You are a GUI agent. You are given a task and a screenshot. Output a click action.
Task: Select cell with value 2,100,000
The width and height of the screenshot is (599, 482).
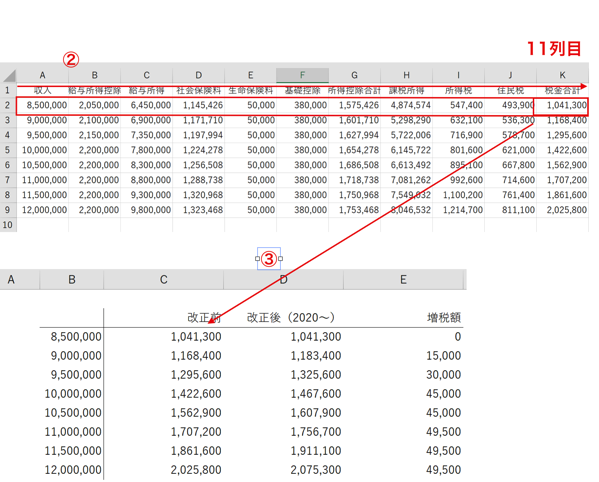(94, 120)
